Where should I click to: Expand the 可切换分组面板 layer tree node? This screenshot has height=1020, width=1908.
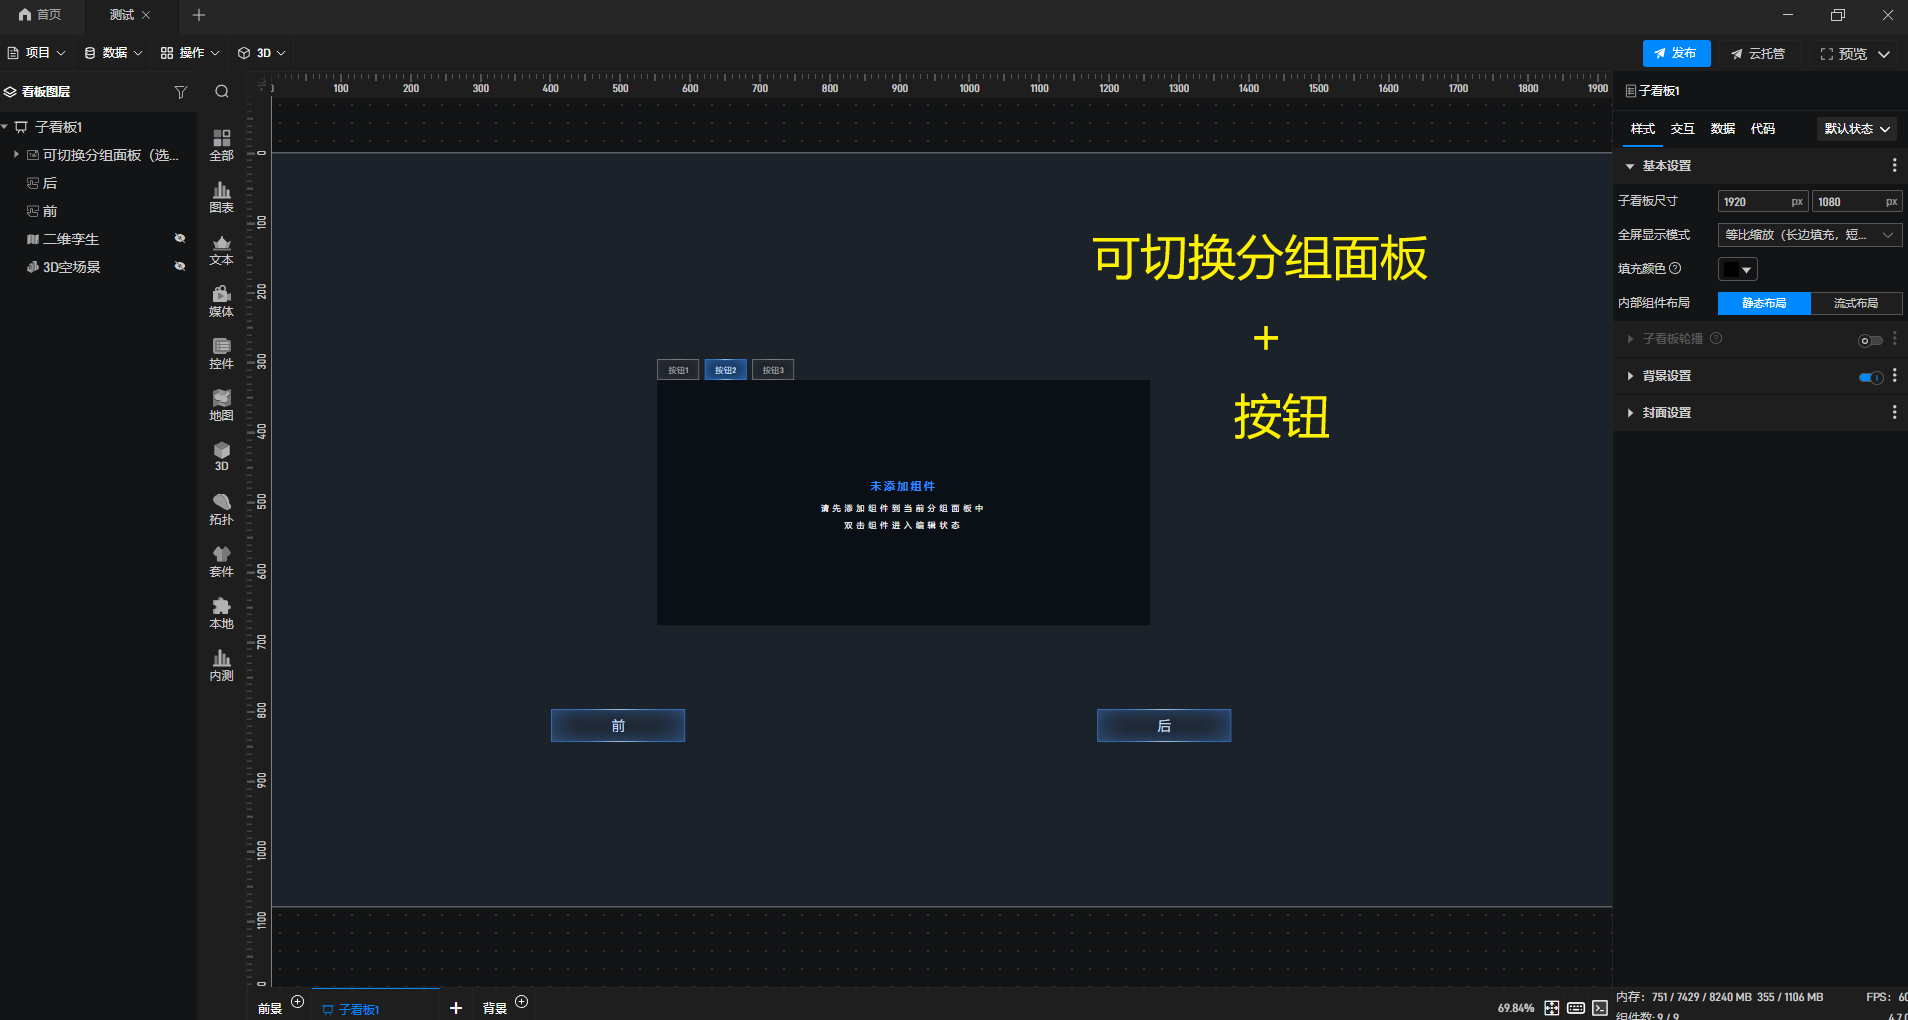15,155
